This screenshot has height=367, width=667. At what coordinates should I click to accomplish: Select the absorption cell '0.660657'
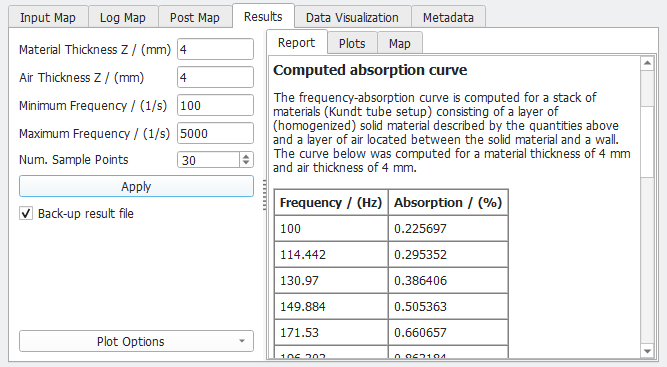pyautogui.click(x=448, y=332)
